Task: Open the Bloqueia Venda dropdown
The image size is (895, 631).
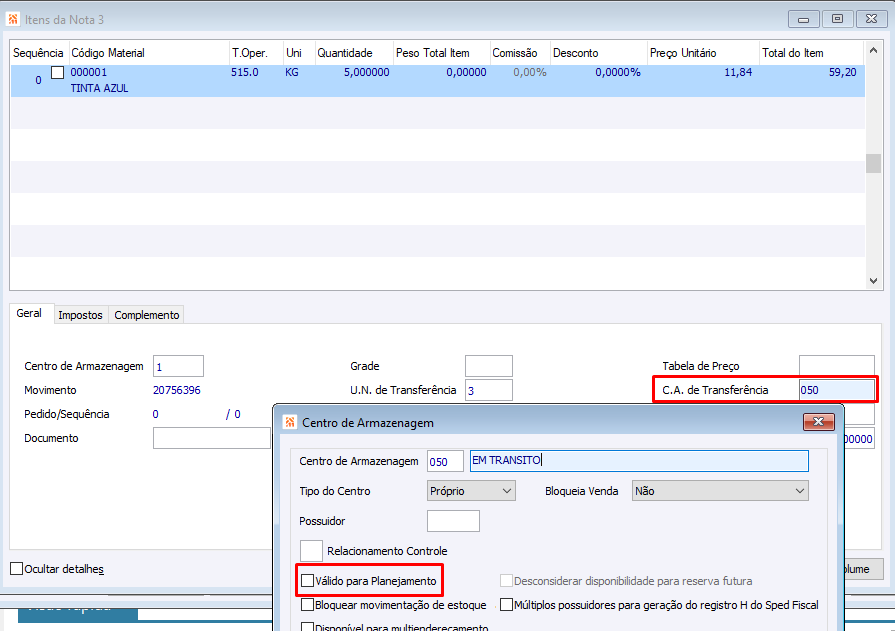Action: point(720,491)
